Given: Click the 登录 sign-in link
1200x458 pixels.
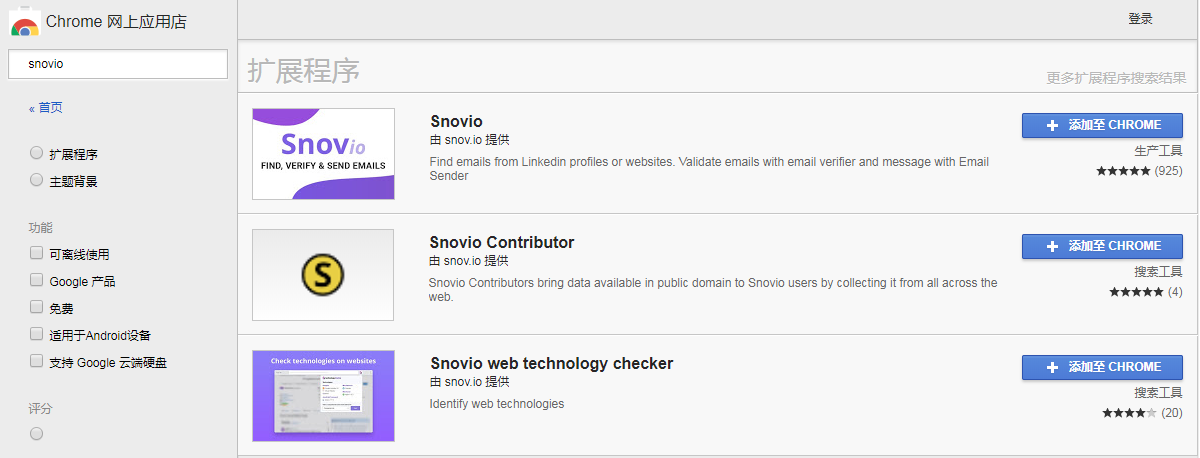Looking at the screenshot, I should 1140,19.
